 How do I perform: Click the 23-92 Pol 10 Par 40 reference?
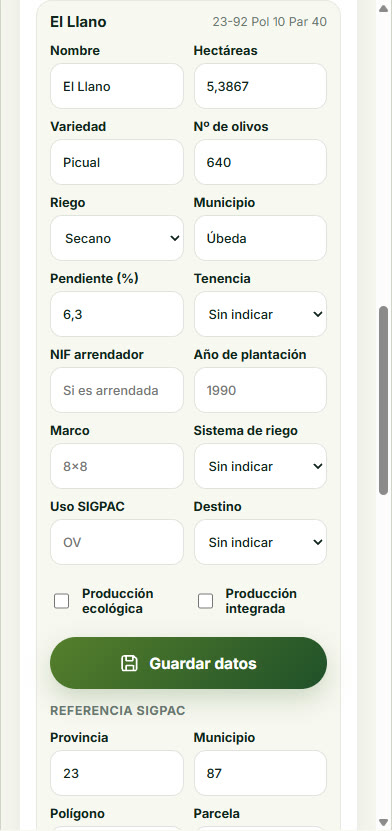270,22
